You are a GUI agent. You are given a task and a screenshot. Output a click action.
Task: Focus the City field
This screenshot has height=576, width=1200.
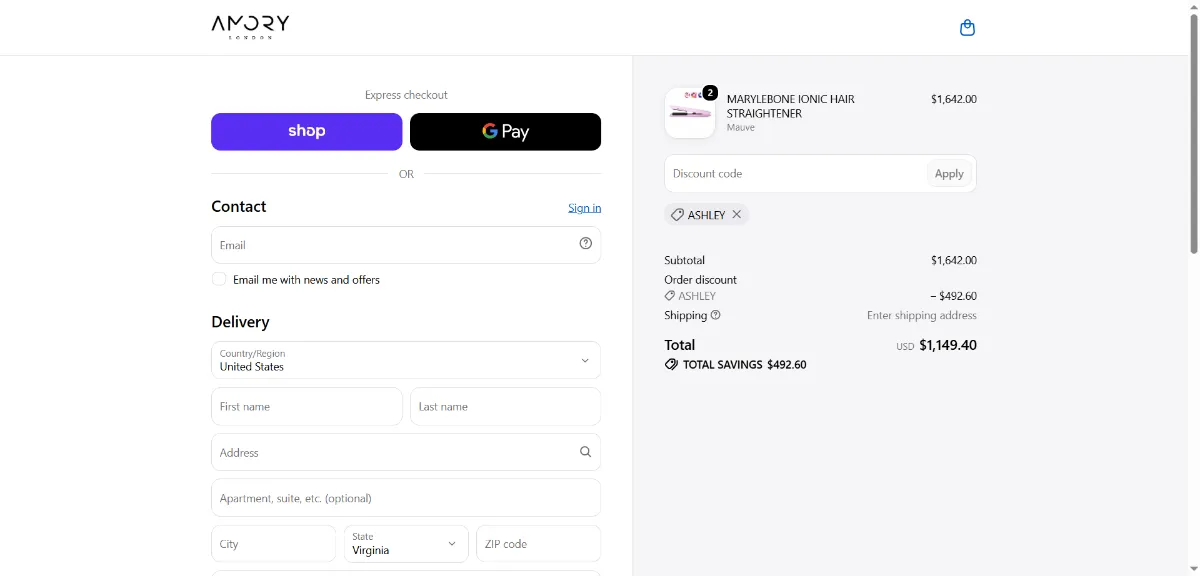click(273, 544)
